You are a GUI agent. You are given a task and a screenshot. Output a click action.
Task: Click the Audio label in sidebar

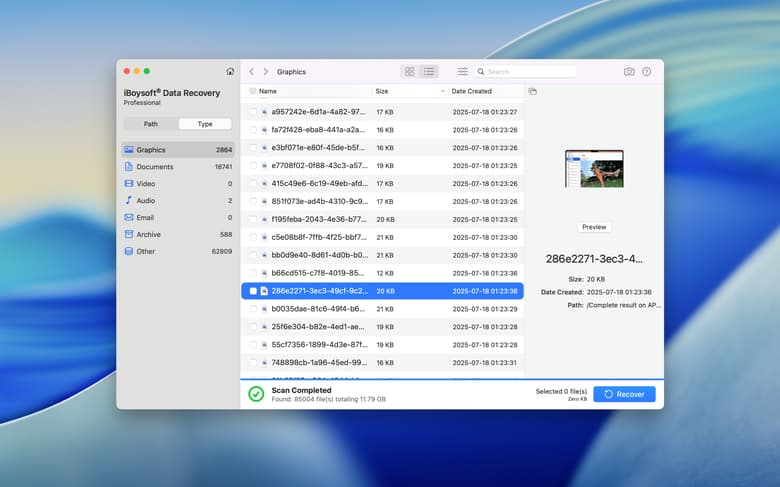point(146,200)
